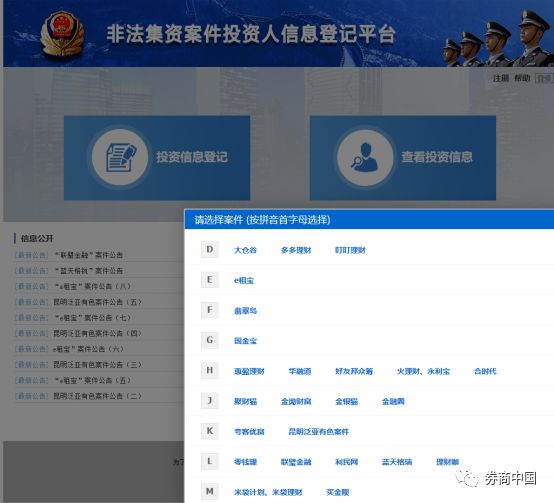Open the “e租宝”案件公告（八） announcement
This screenshot has height=503, width=554.
pyautogui.click(x=92, y=286)
